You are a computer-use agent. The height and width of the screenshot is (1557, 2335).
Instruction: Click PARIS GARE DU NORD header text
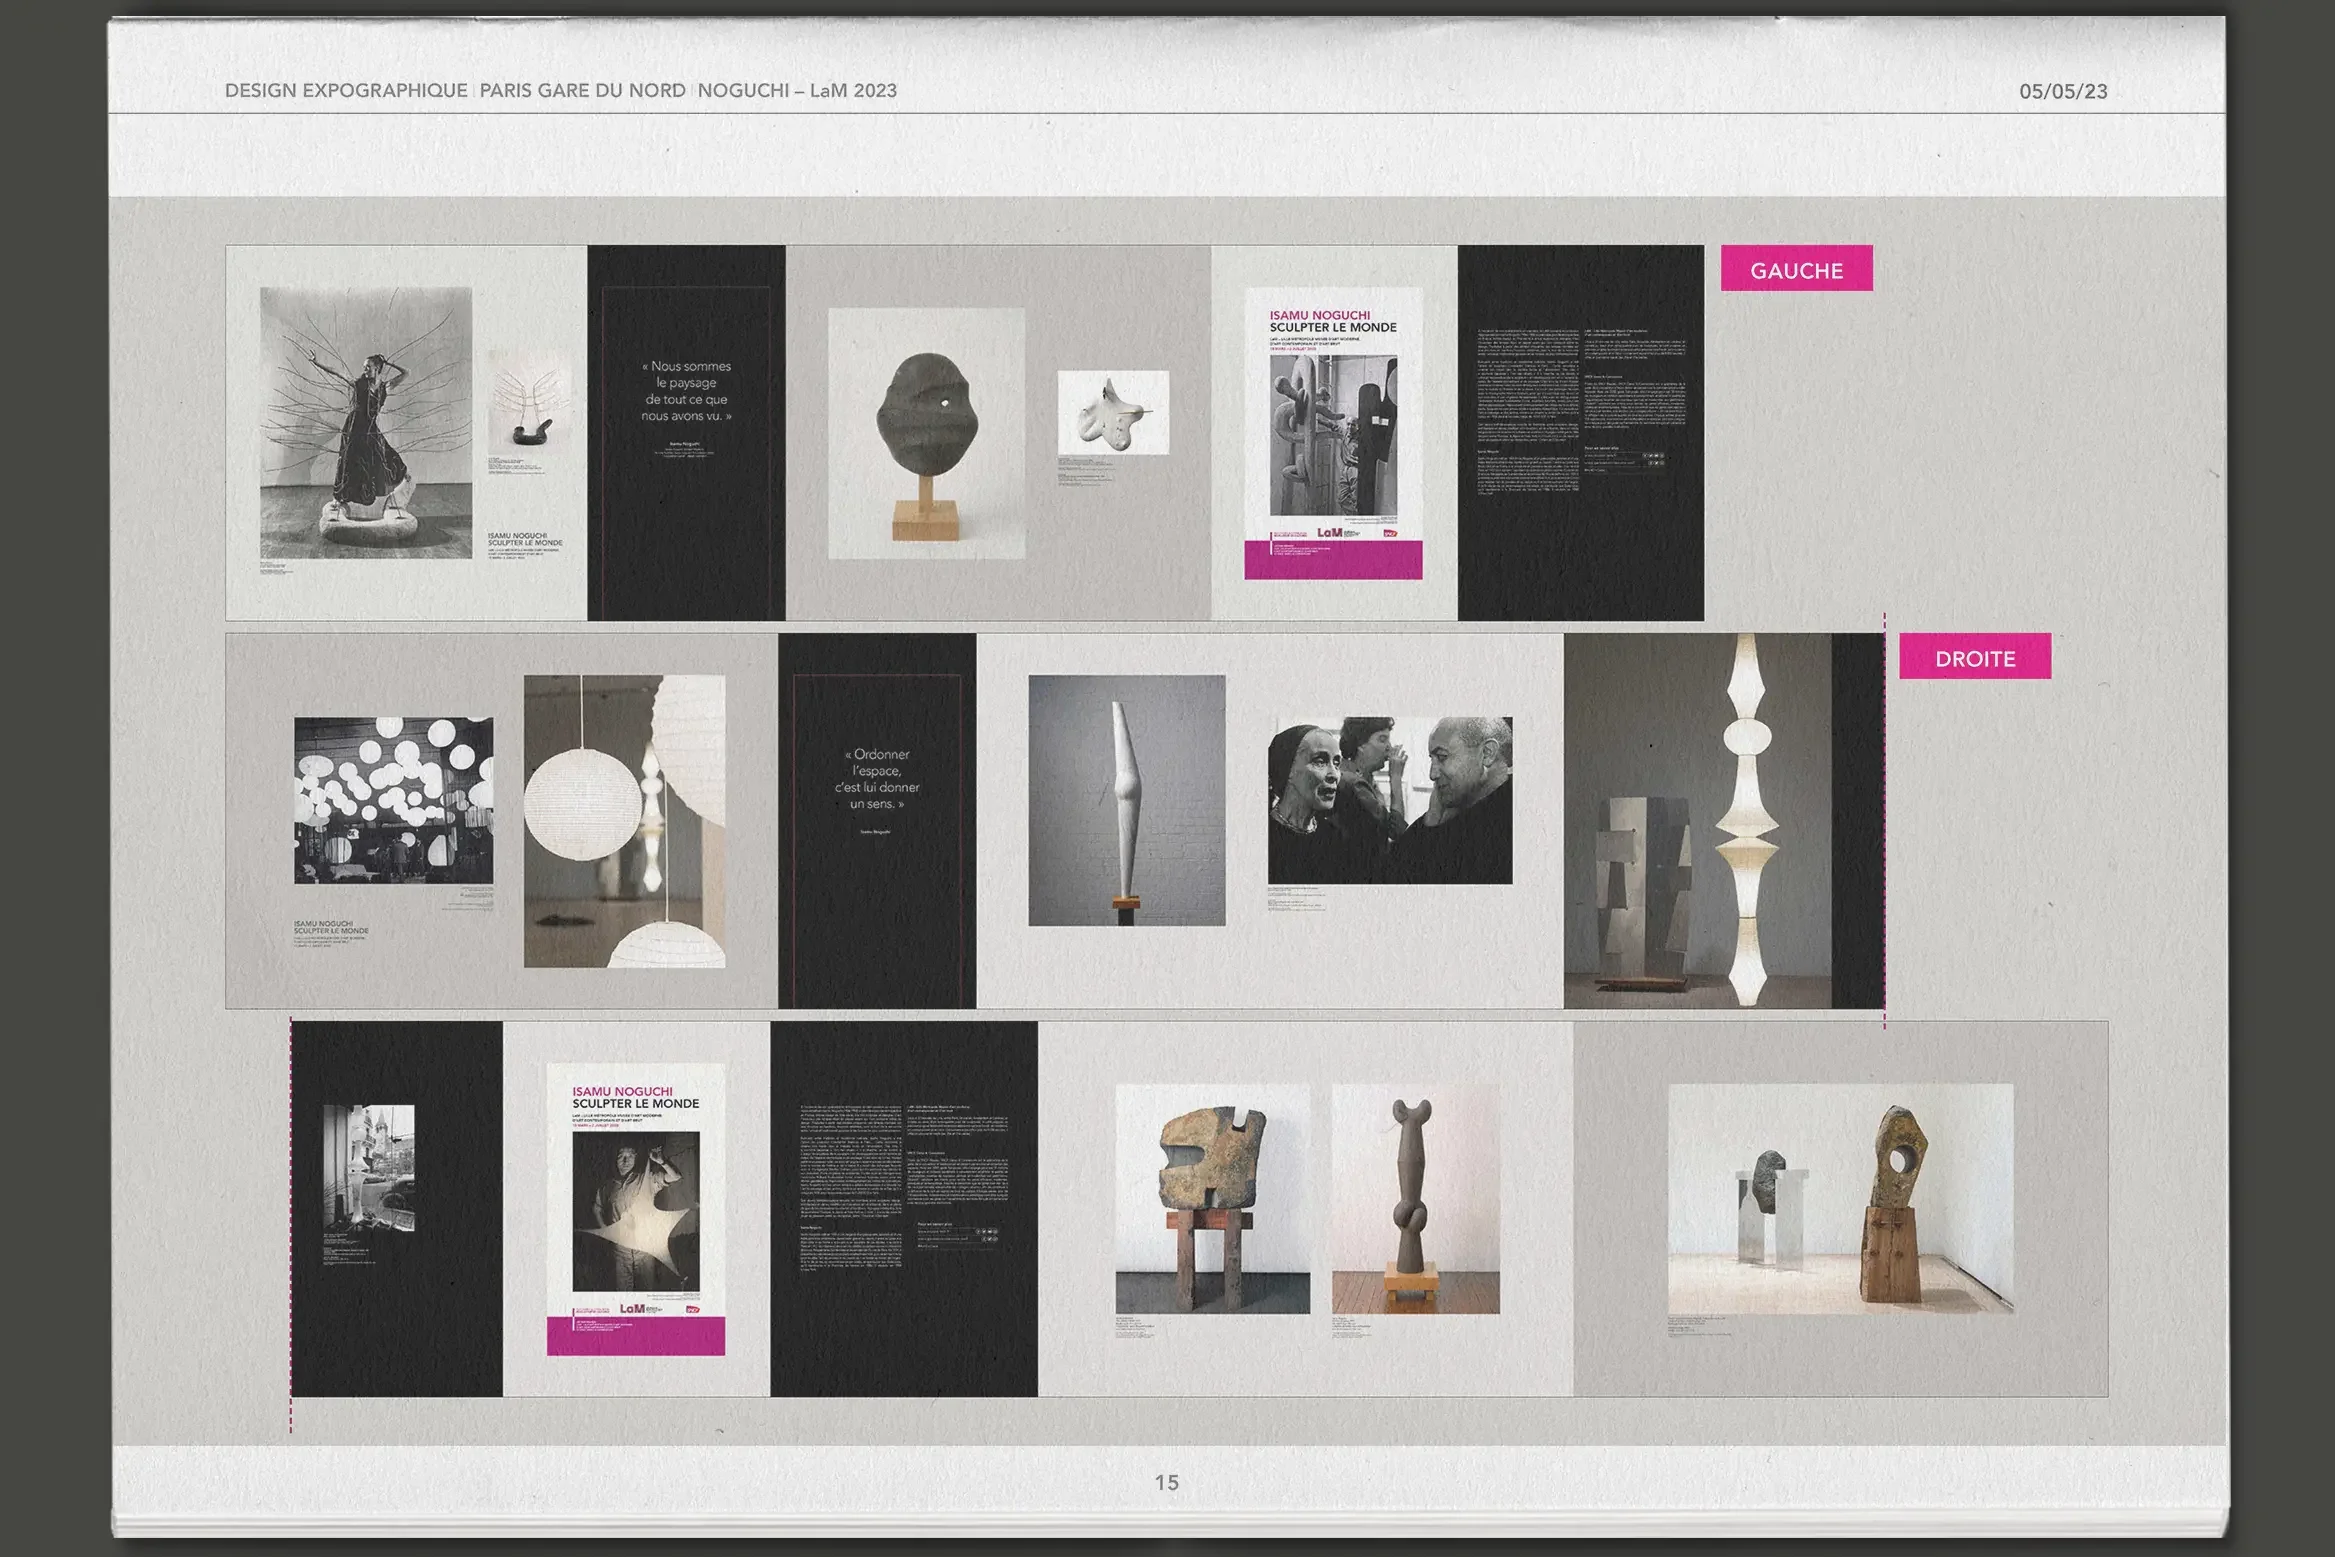[582, 90]
